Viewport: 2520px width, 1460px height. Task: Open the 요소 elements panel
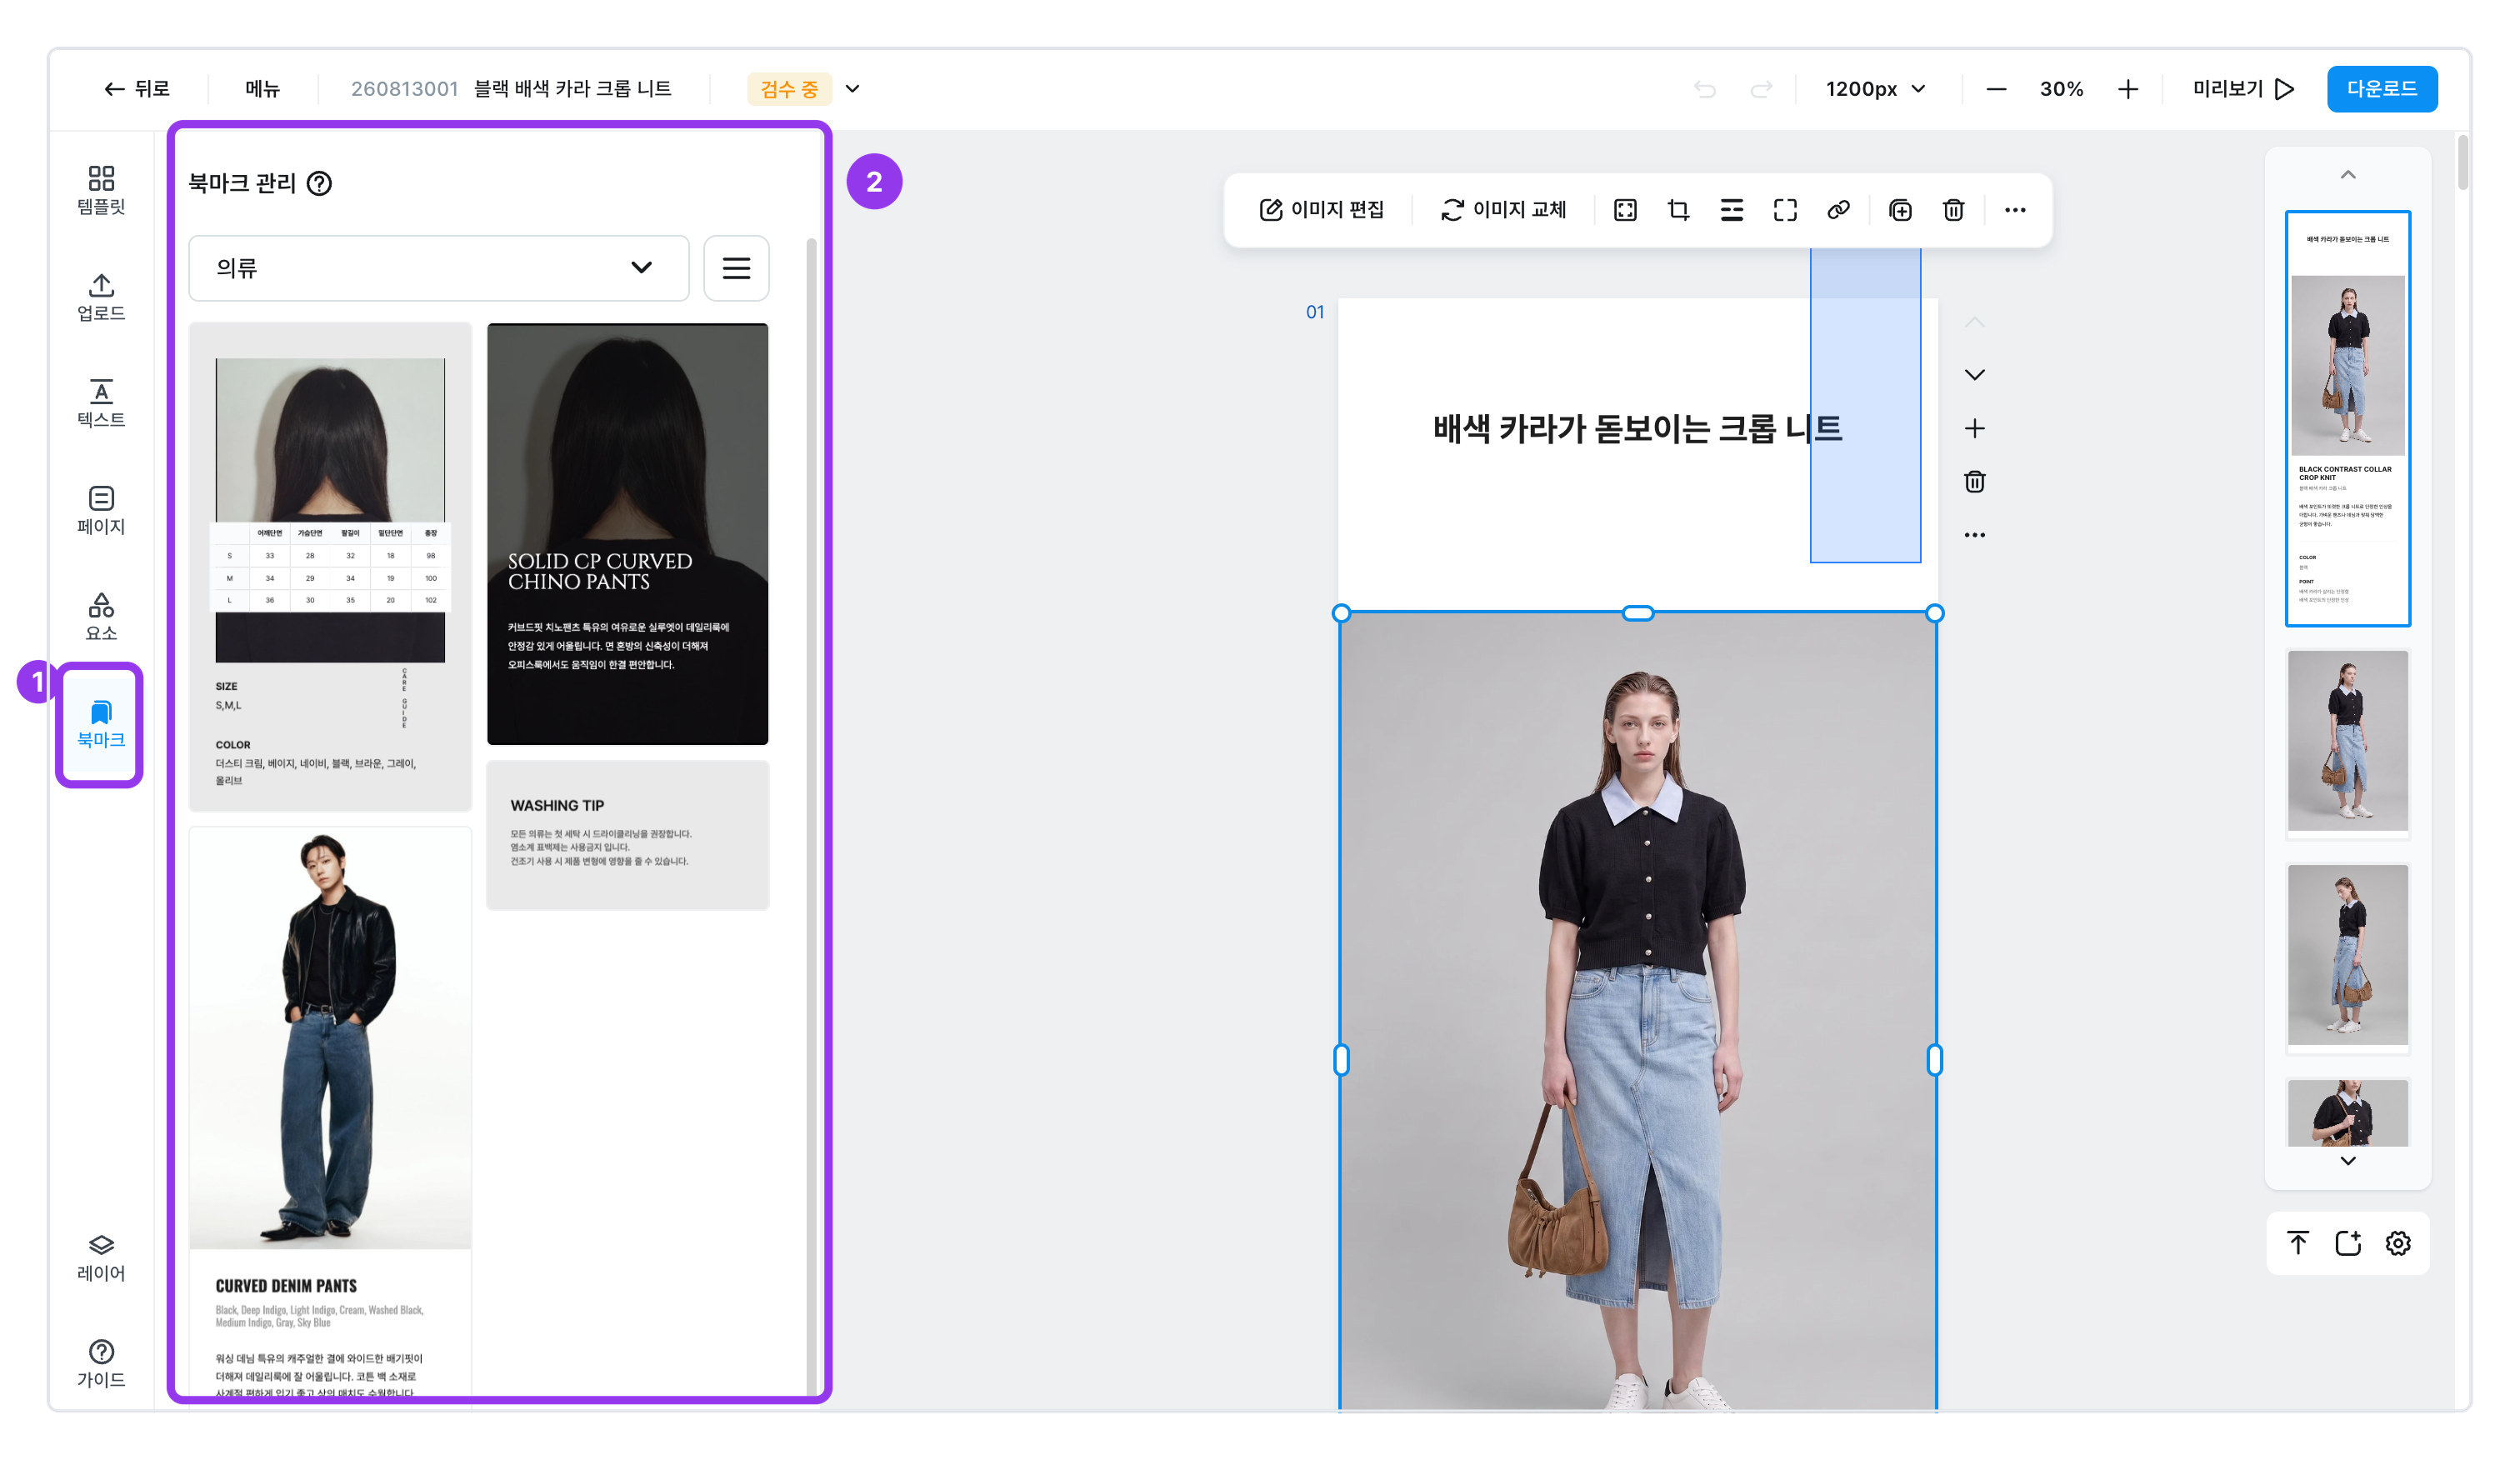[101, 617]
